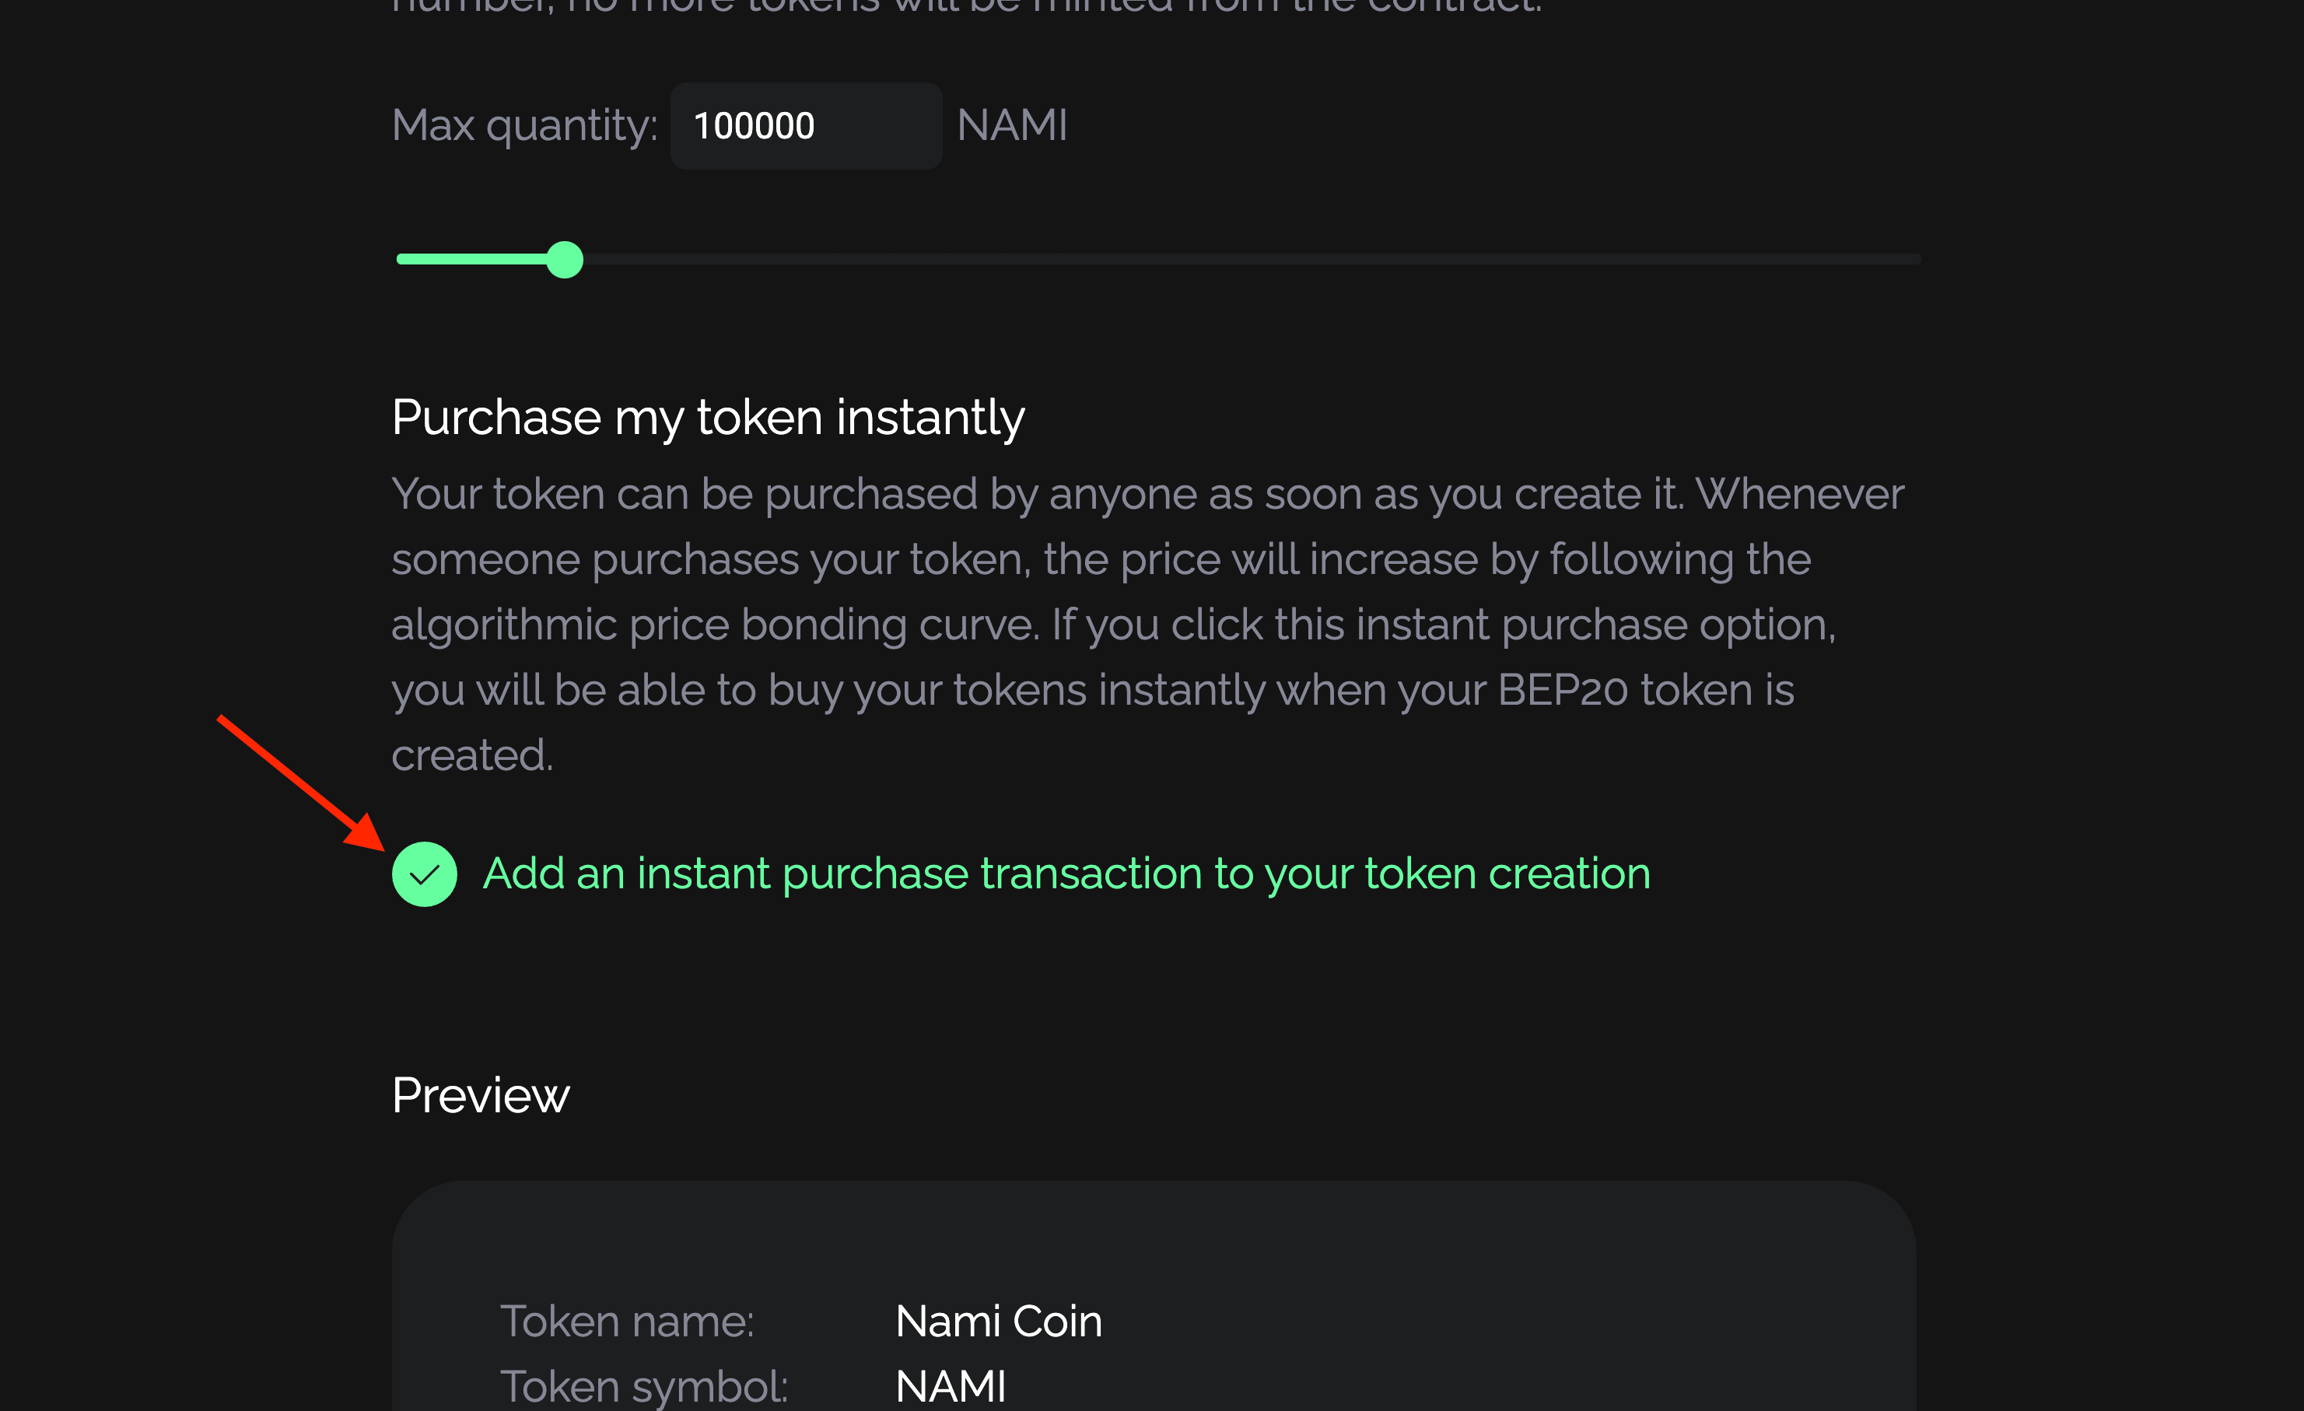This screenshot has width=2304, height=1411.
Task: Click the 'Token symbol:' label in Preview
Action: pyautogui.click(x=644, y=1386)
